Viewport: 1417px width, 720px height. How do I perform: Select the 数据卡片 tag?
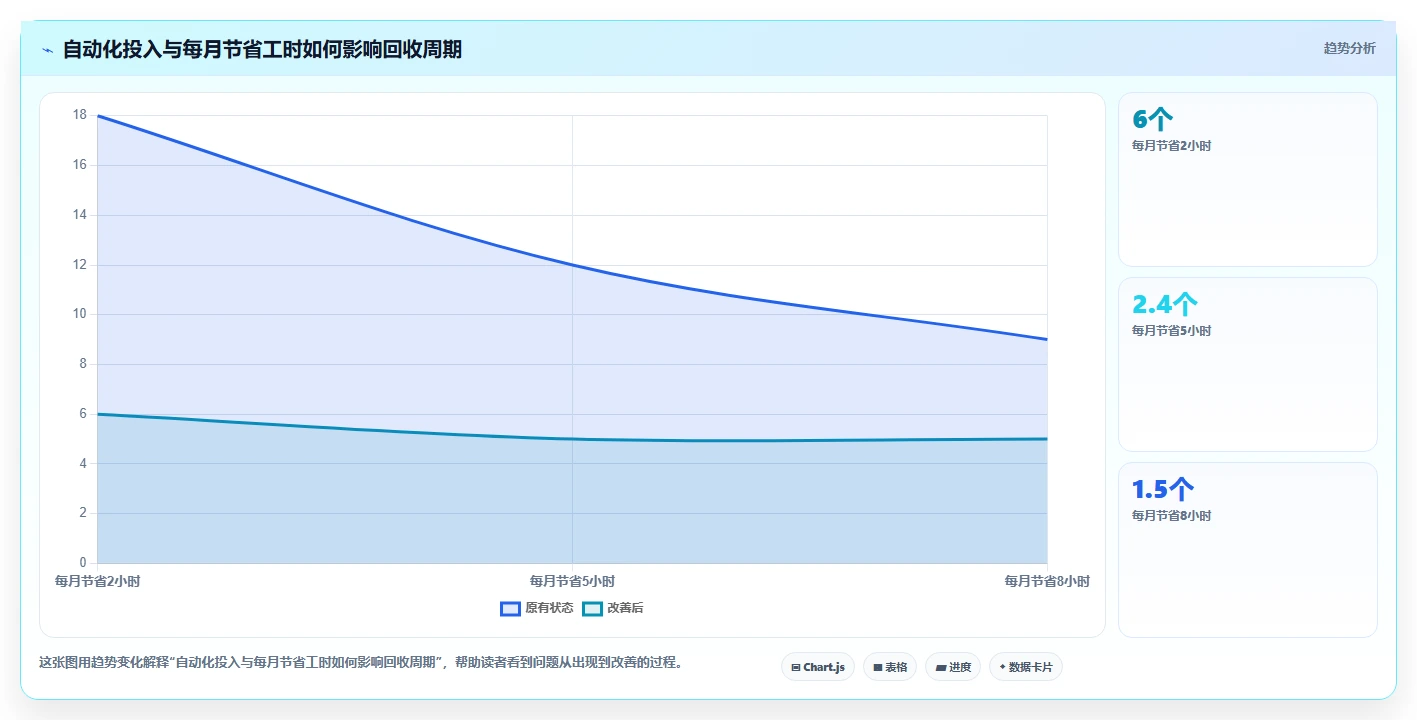pos(1026,667)
